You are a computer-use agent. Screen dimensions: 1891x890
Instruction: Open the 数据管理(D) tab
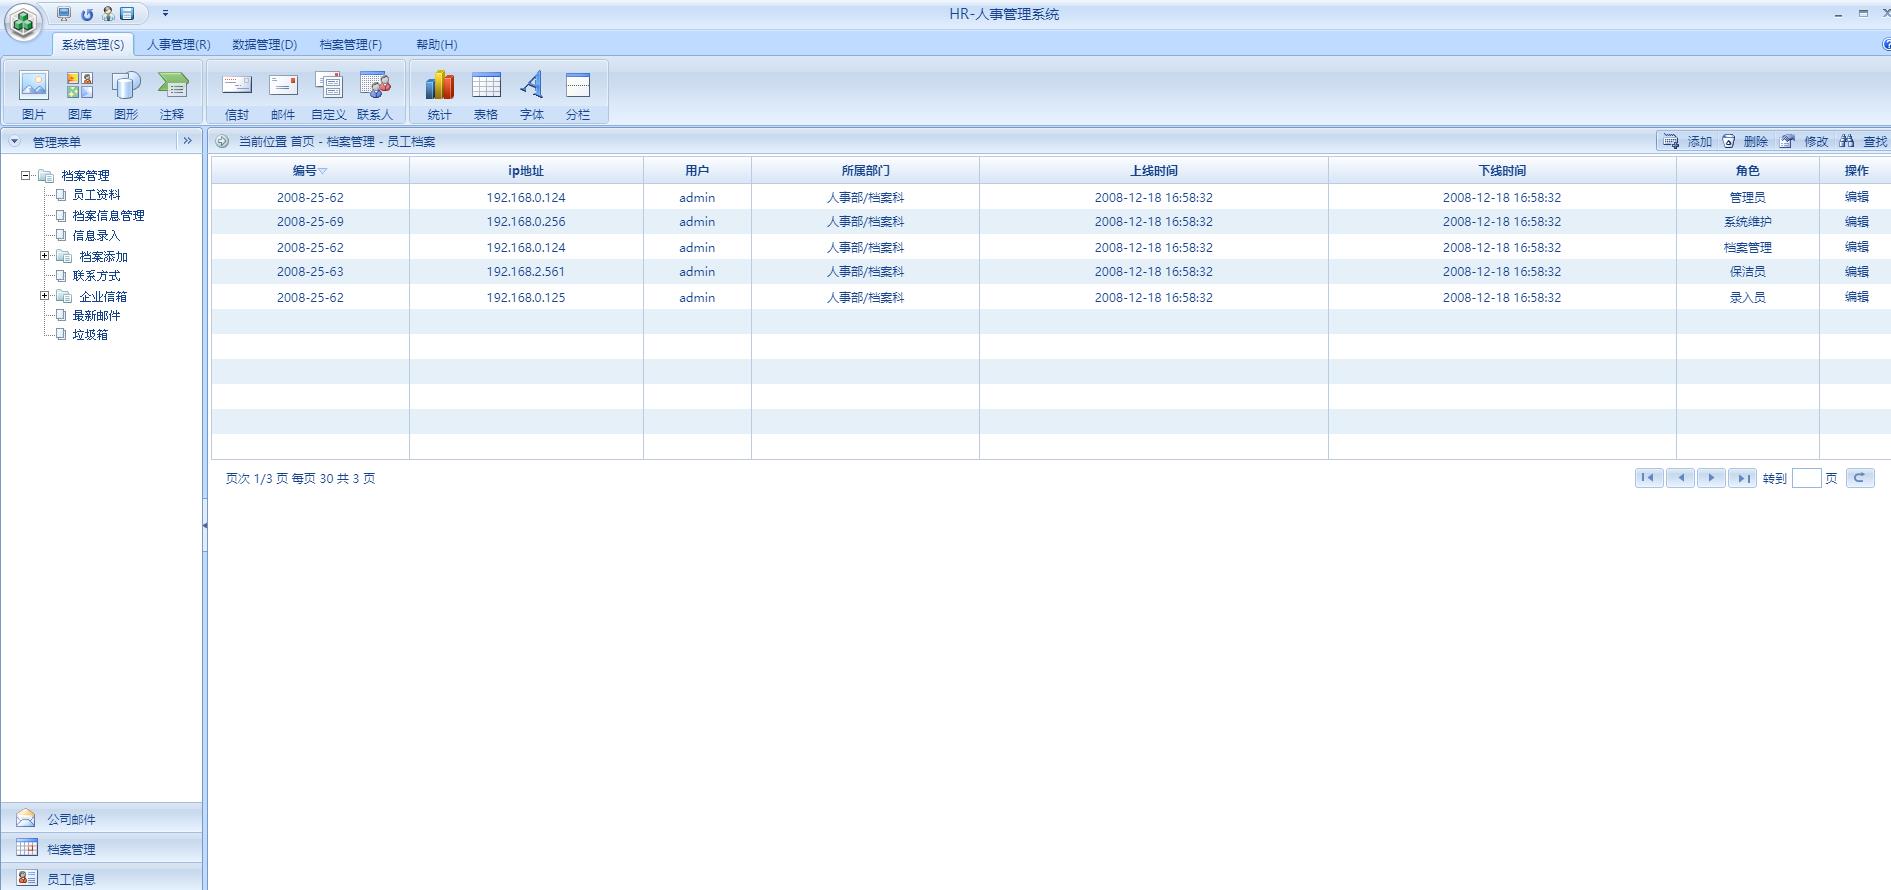(264, 44)
